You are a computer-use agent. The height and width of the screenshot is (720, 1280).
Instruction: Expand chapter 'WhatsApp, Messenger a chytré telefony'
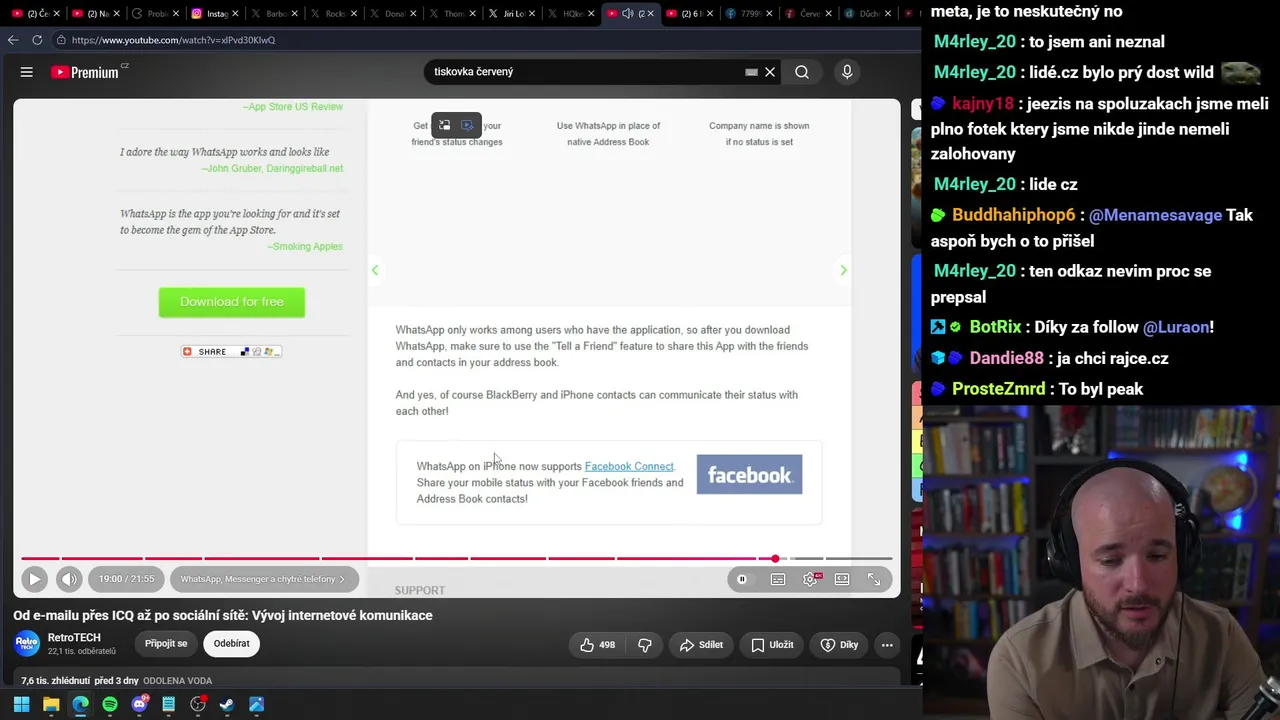(x=262, y=579)
